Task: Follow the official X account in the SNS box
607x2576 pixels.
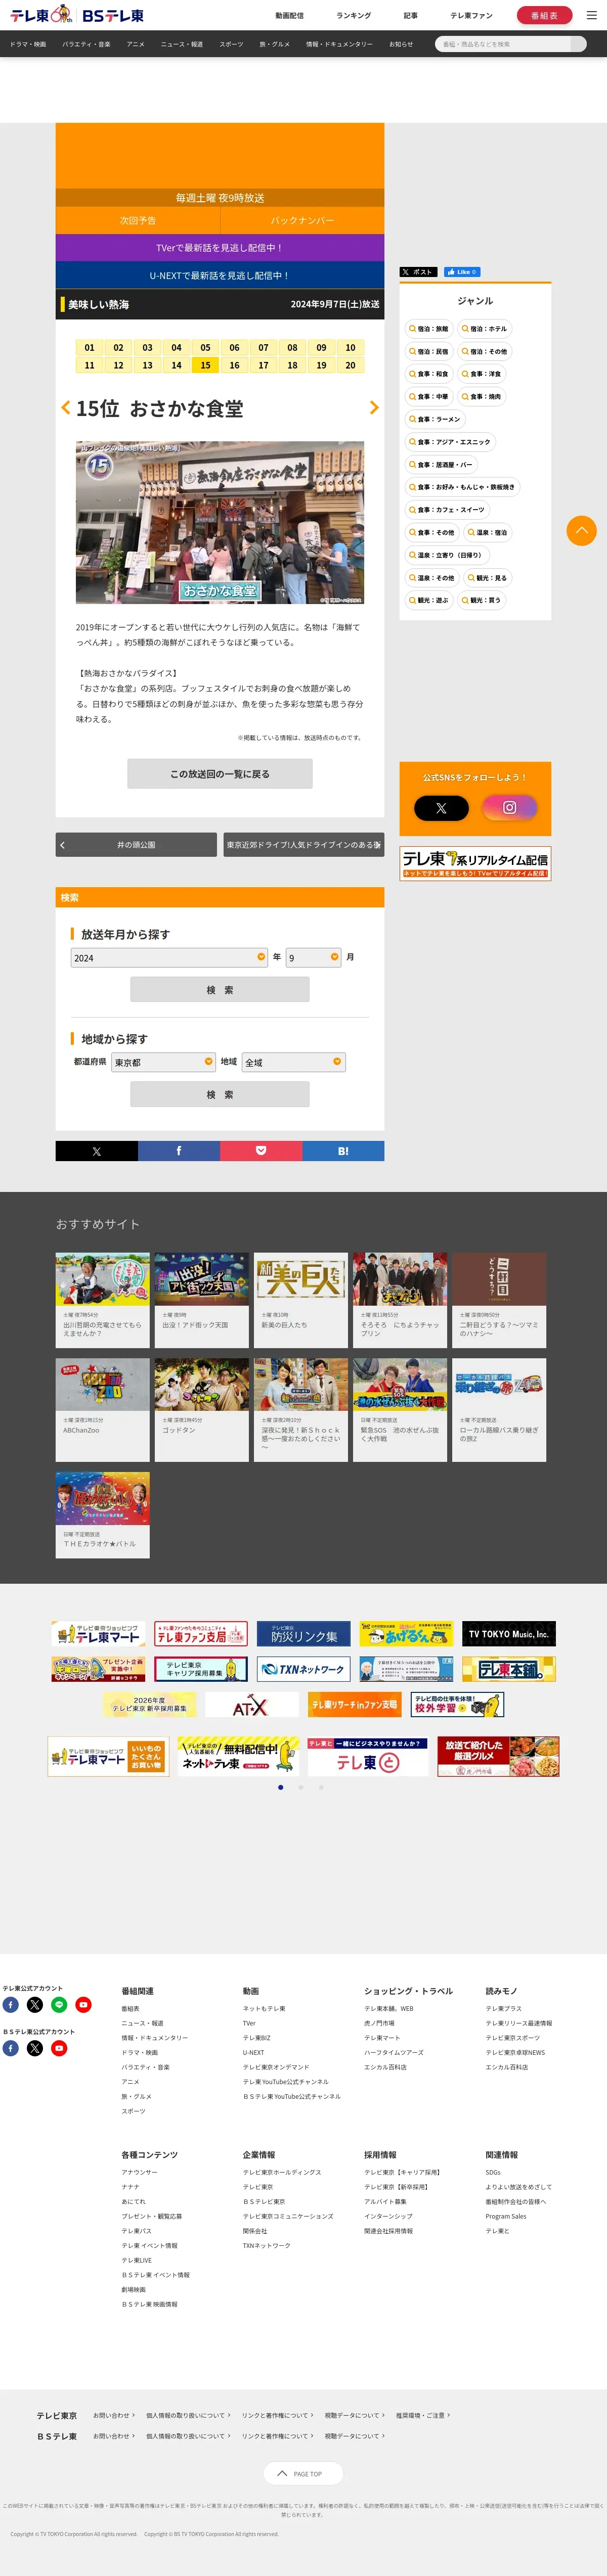Action: coord(441,807)
